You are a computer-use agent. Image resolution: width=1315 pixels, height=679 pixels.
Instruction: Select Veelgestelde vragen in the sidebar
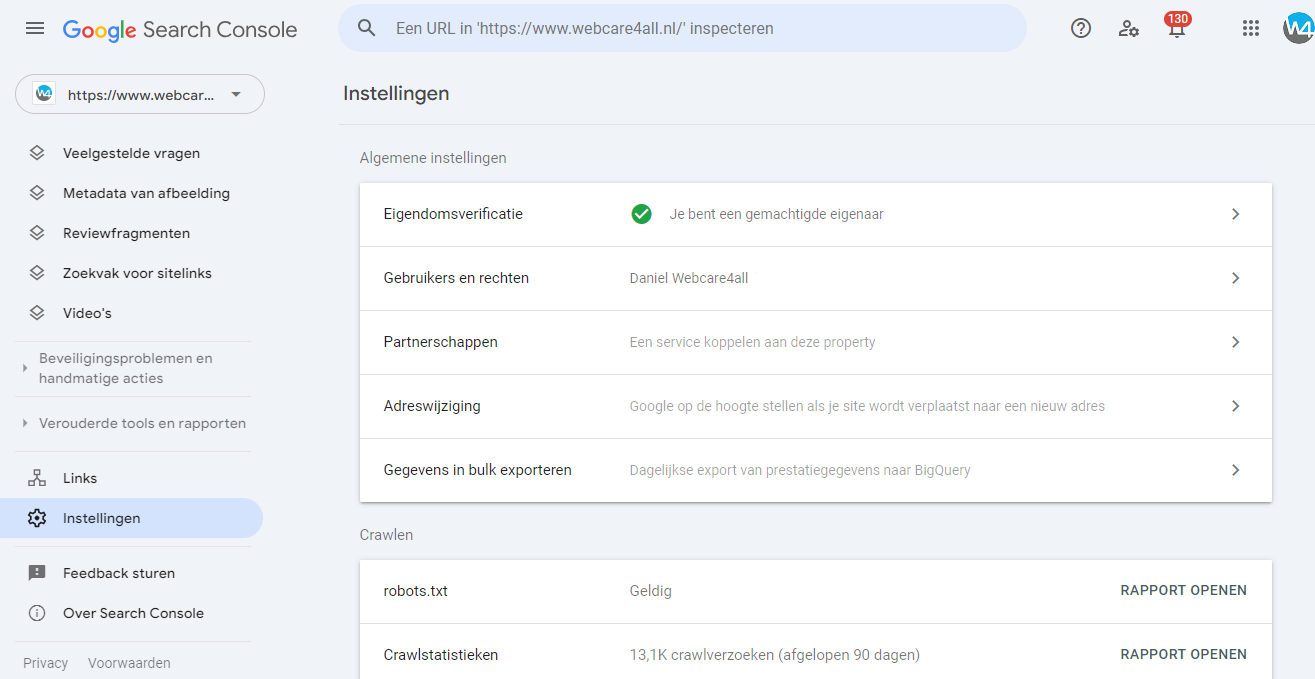click(131, 152)
